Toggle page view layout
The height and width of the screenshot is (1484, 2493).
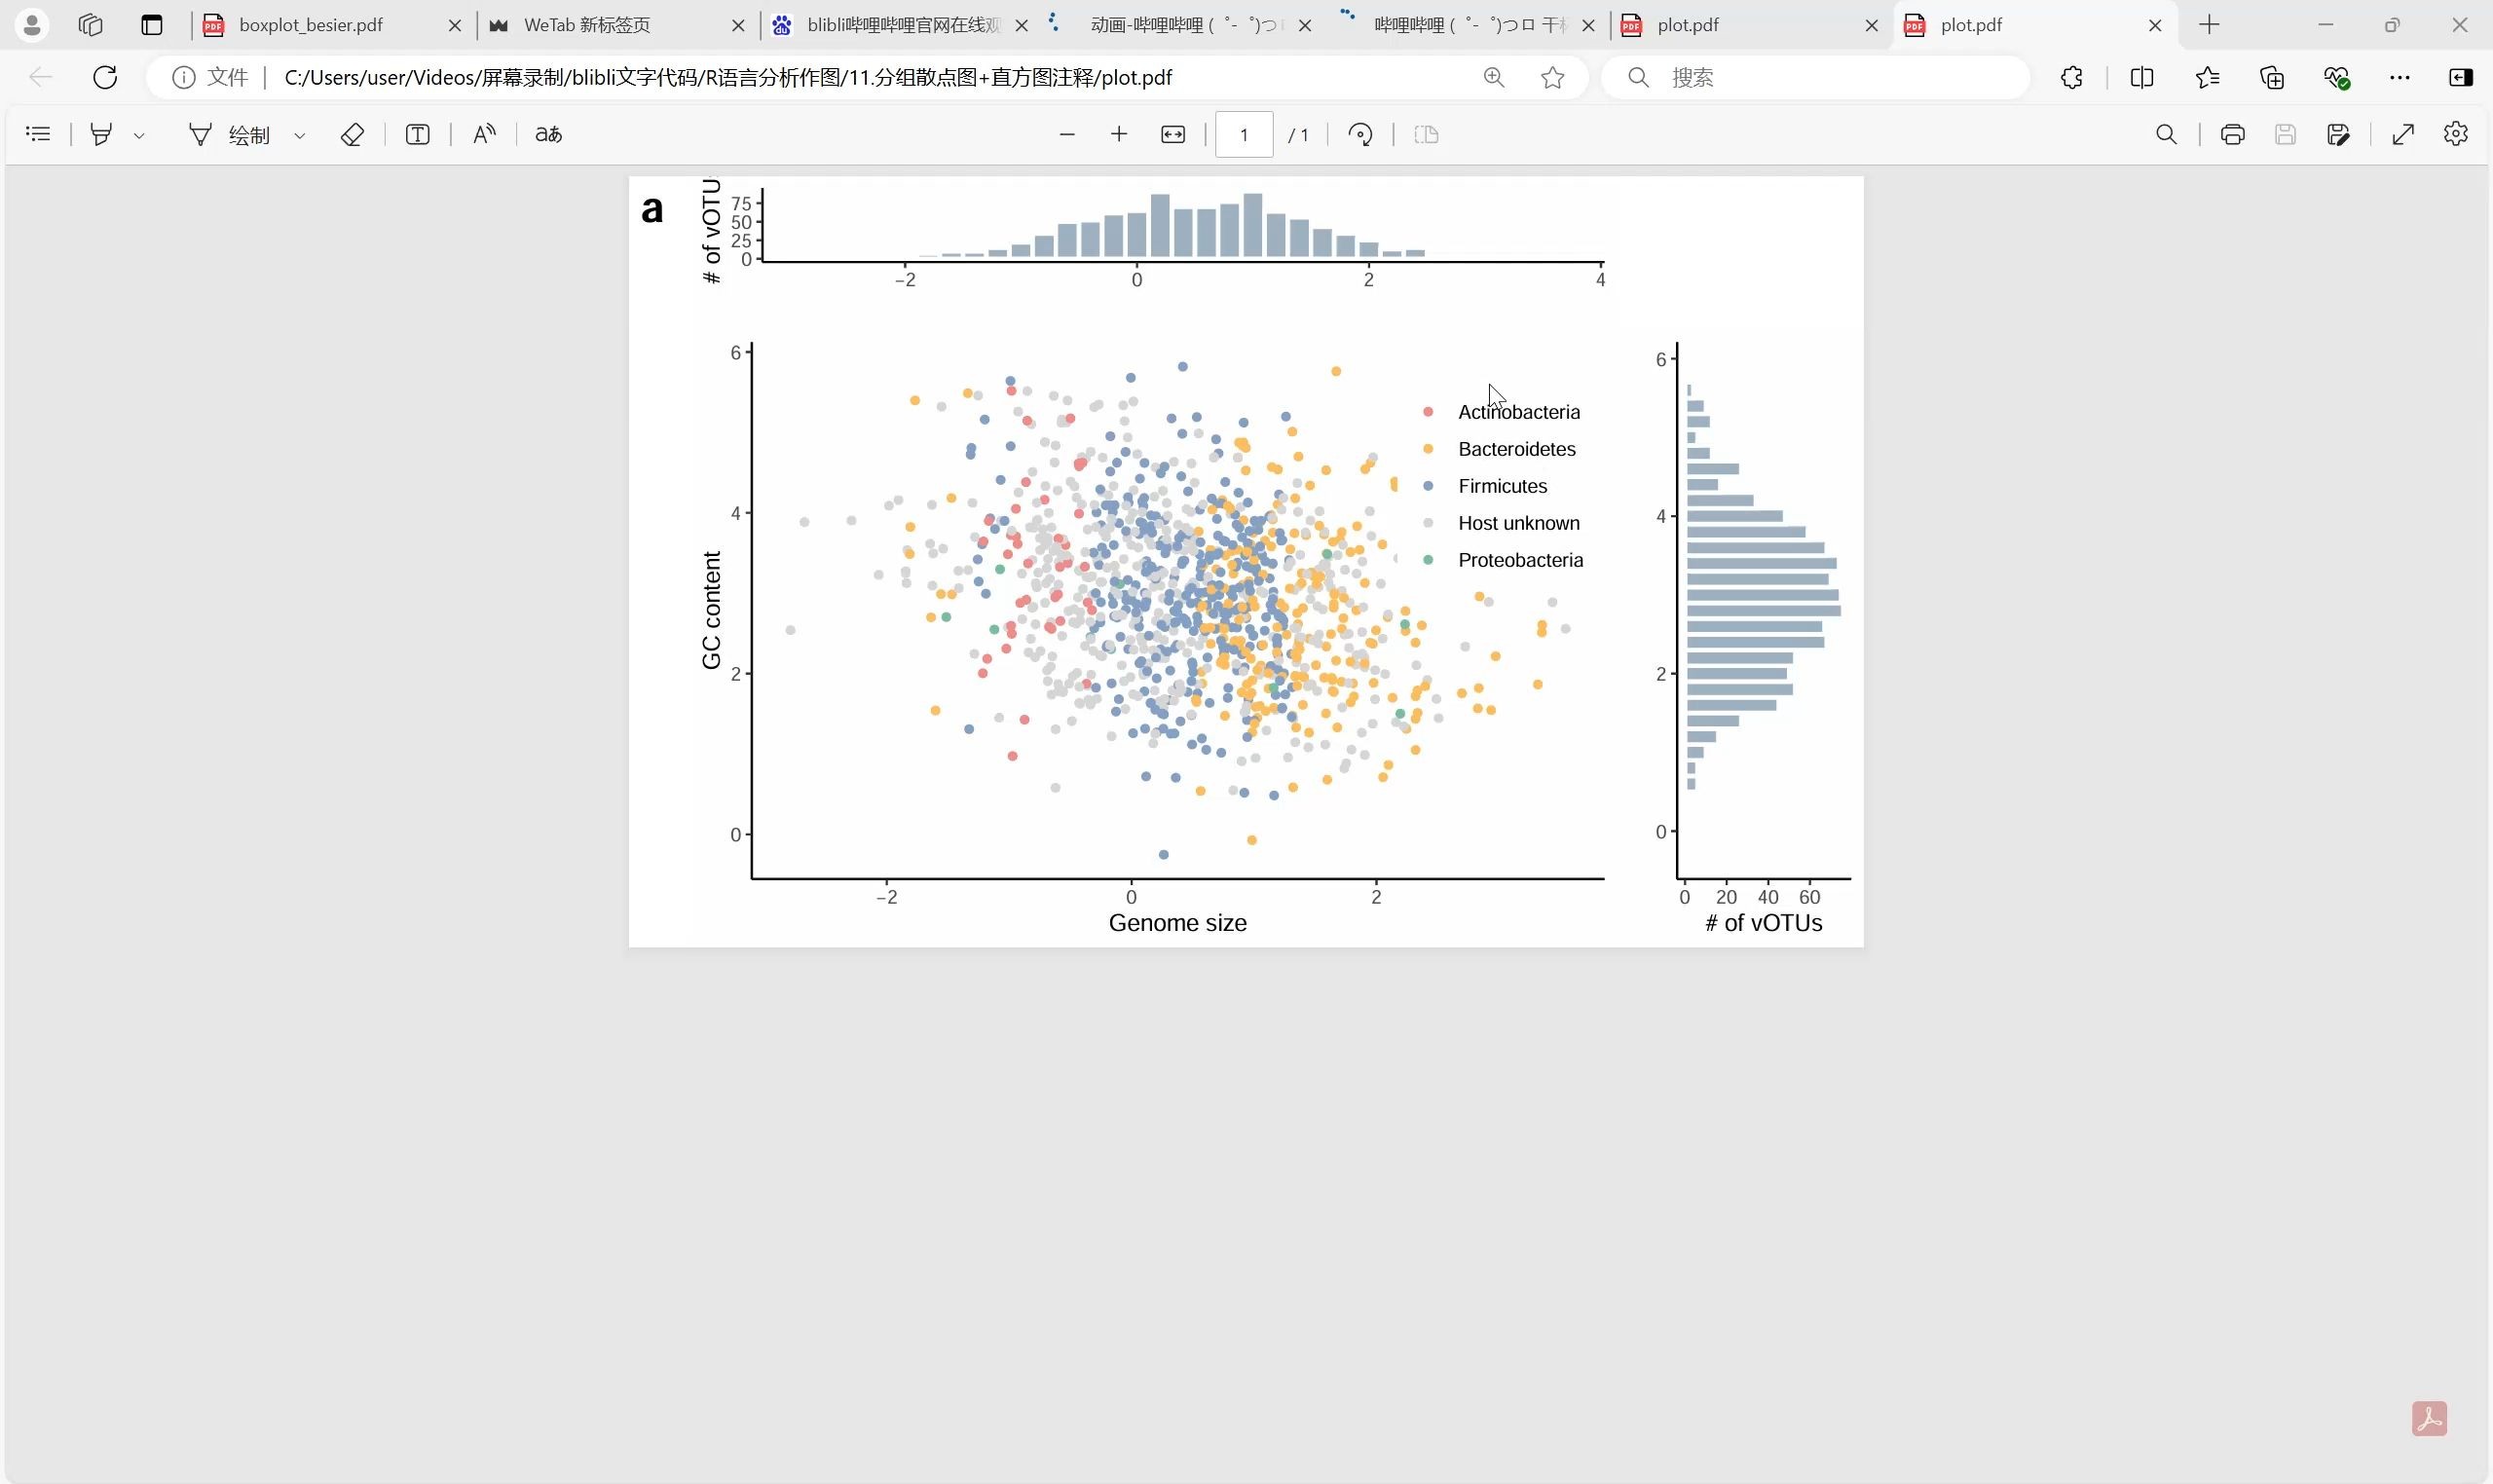tap(1427, 134)
